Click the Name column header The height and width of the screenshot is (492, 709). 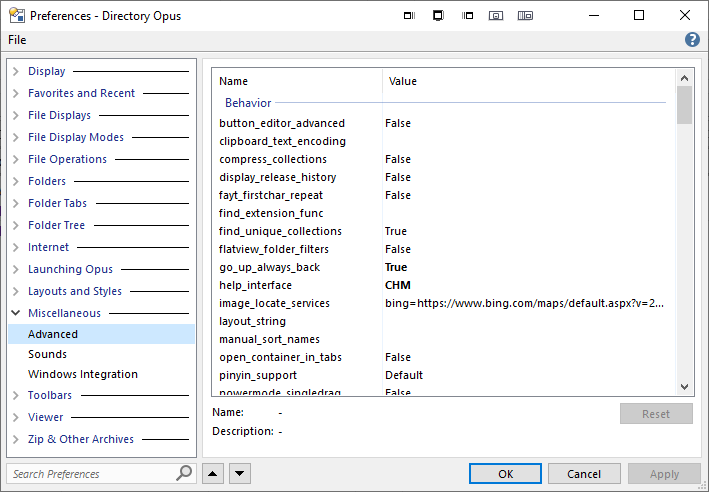(x=297, y=81)
